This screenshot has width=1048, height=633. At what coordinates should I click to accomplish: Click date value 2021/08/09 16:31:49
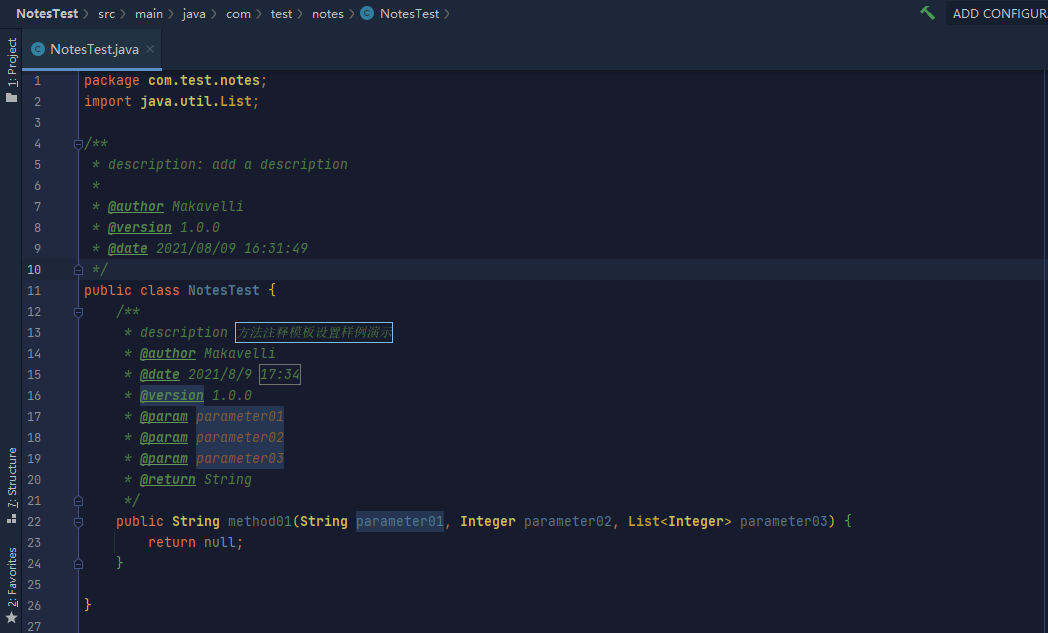(x=232, y=249)
